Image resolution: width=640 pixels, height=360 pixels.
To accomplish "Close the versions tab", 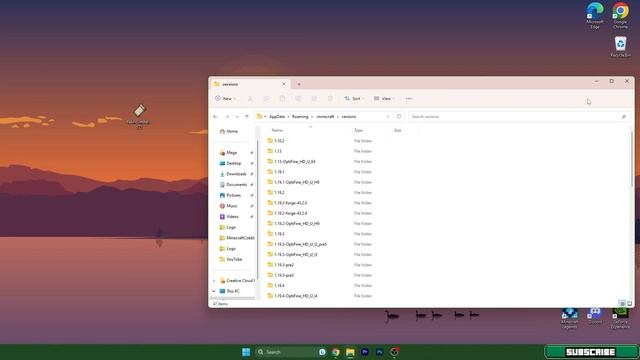I will click(x=284, y=84).
